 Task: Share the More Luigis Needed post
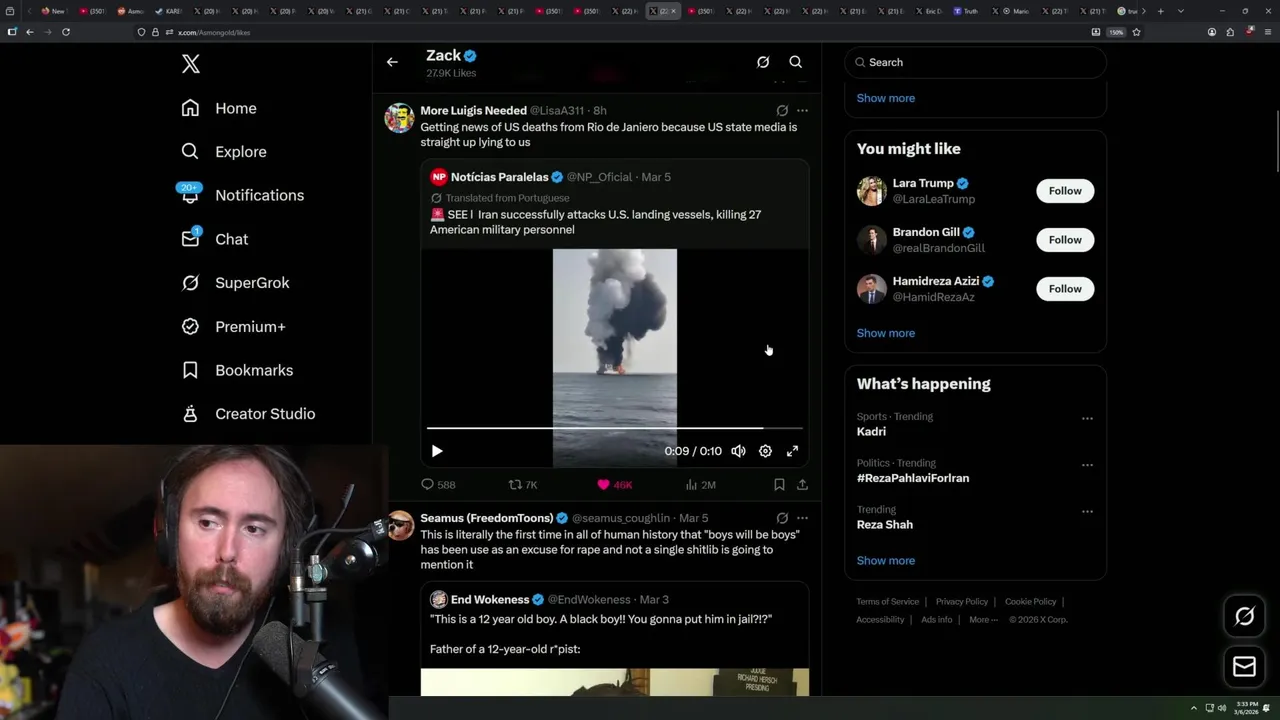pyautogui.click(x=802, y=484)
